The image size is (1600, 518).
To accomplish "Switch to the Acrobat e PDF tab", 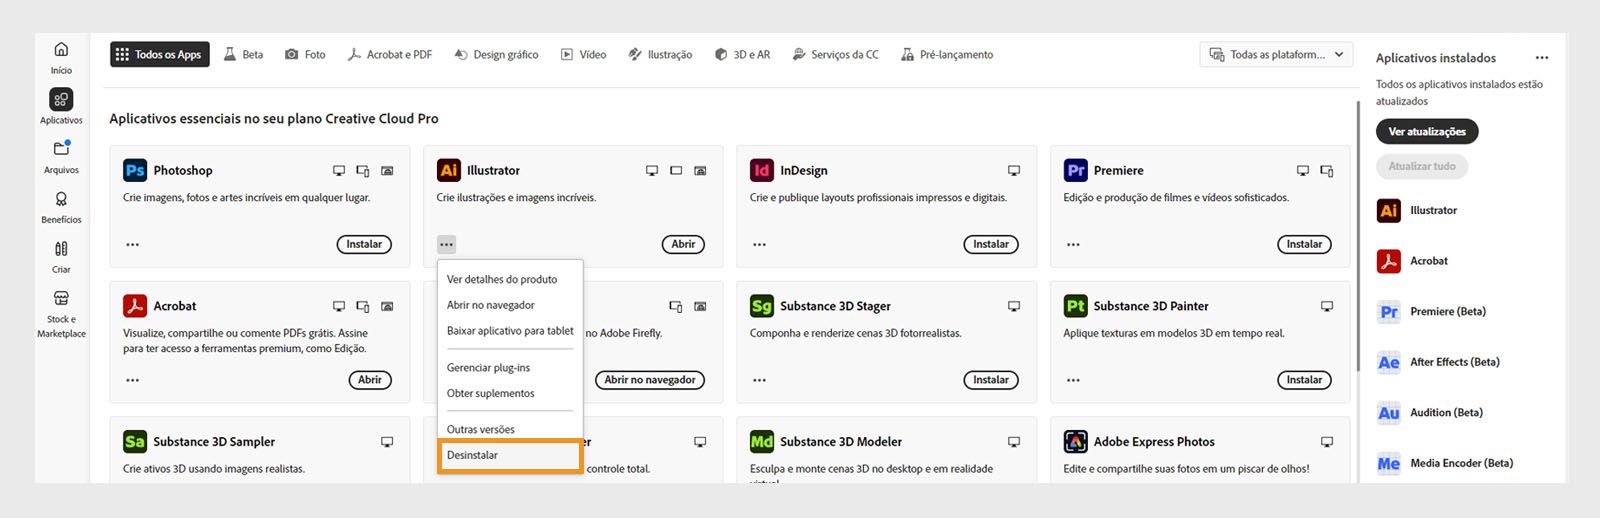I will click(x=389, y=55).
